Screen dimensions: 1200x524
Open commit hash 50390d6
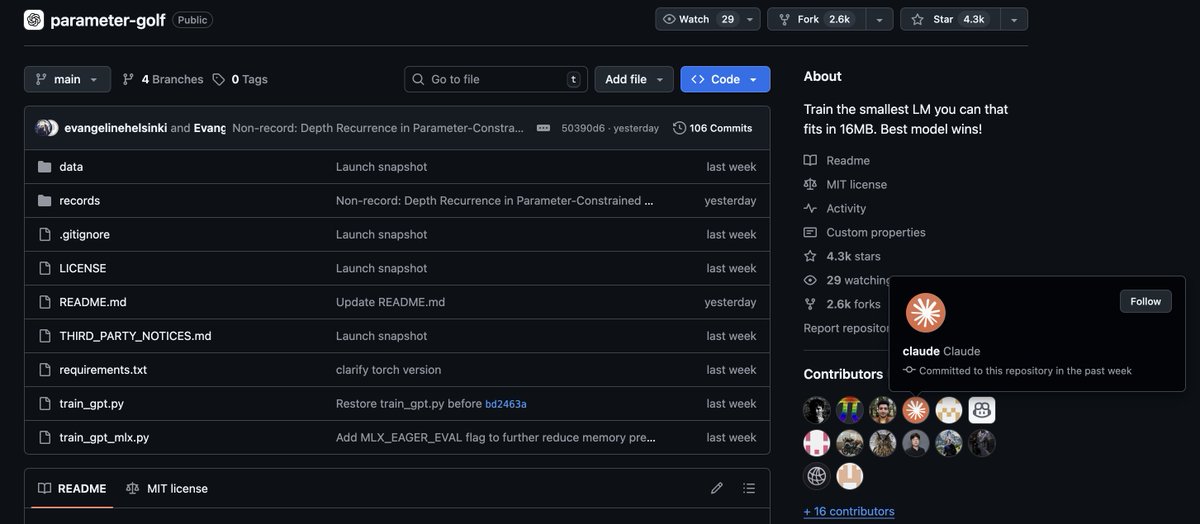[x=582, y=128]
